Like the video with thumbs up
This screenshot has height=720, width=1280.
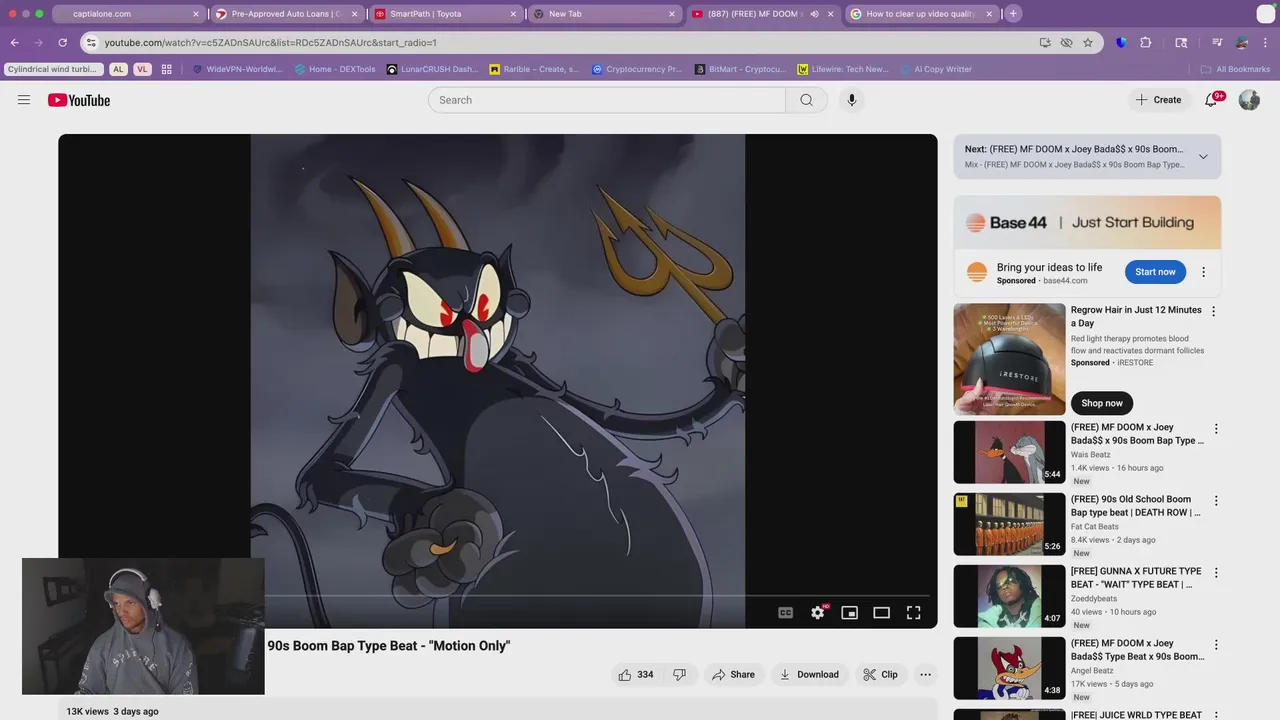pos(635,675)
